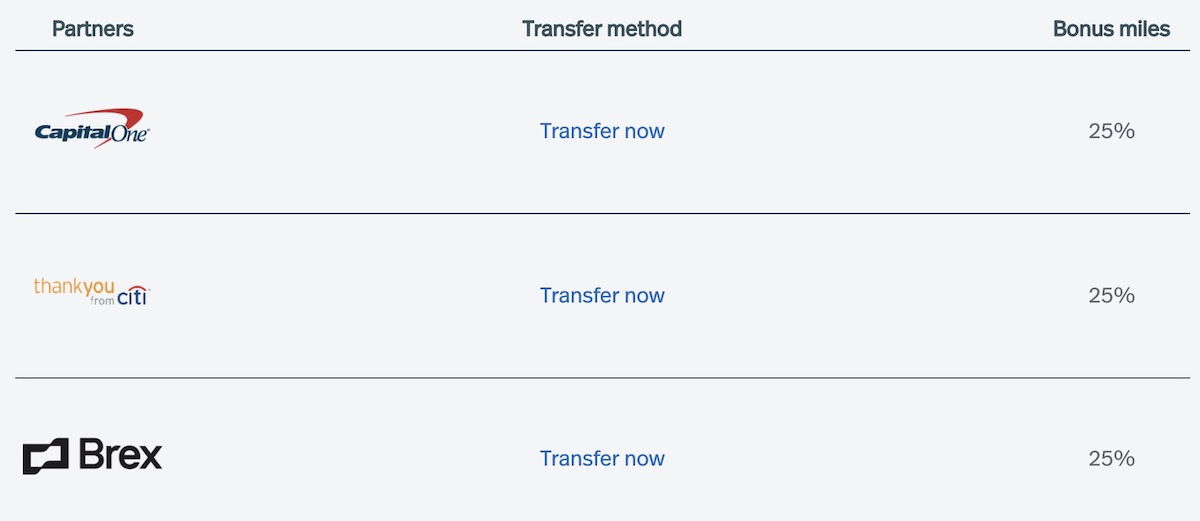Click the blue citi lettering
Viewport: 1200px width, 521px height.
coord(134,296)
